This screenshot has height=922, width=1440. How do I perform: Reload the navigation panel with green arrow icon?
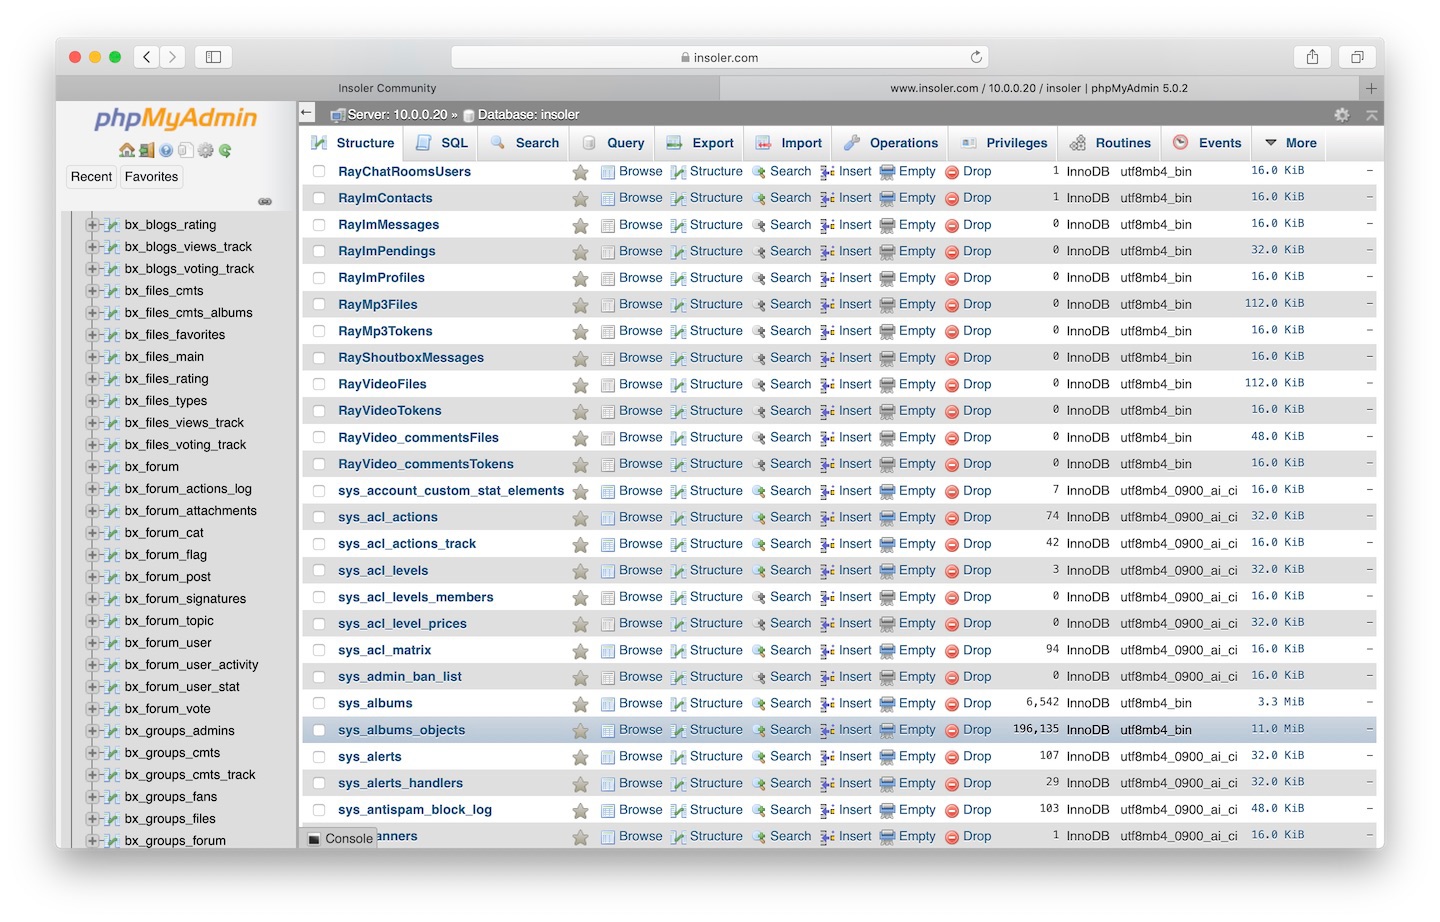pos(226,151)
